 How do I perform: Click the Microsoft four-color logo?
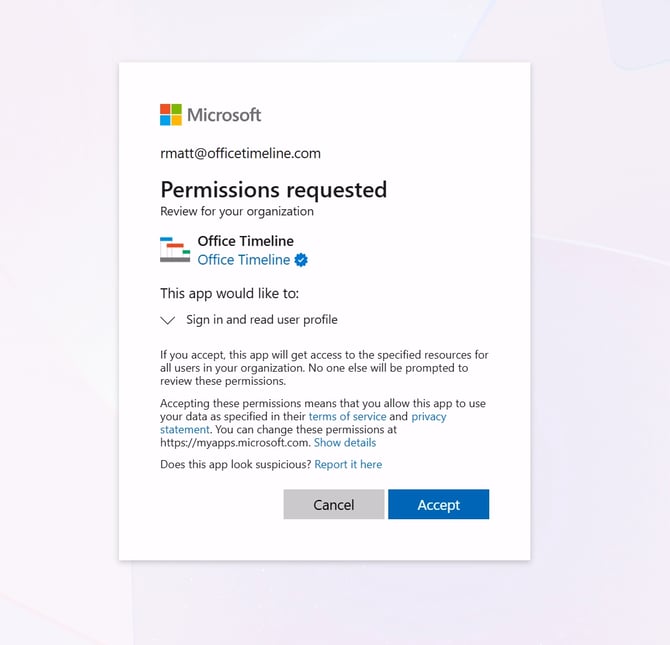coord(171,115)
